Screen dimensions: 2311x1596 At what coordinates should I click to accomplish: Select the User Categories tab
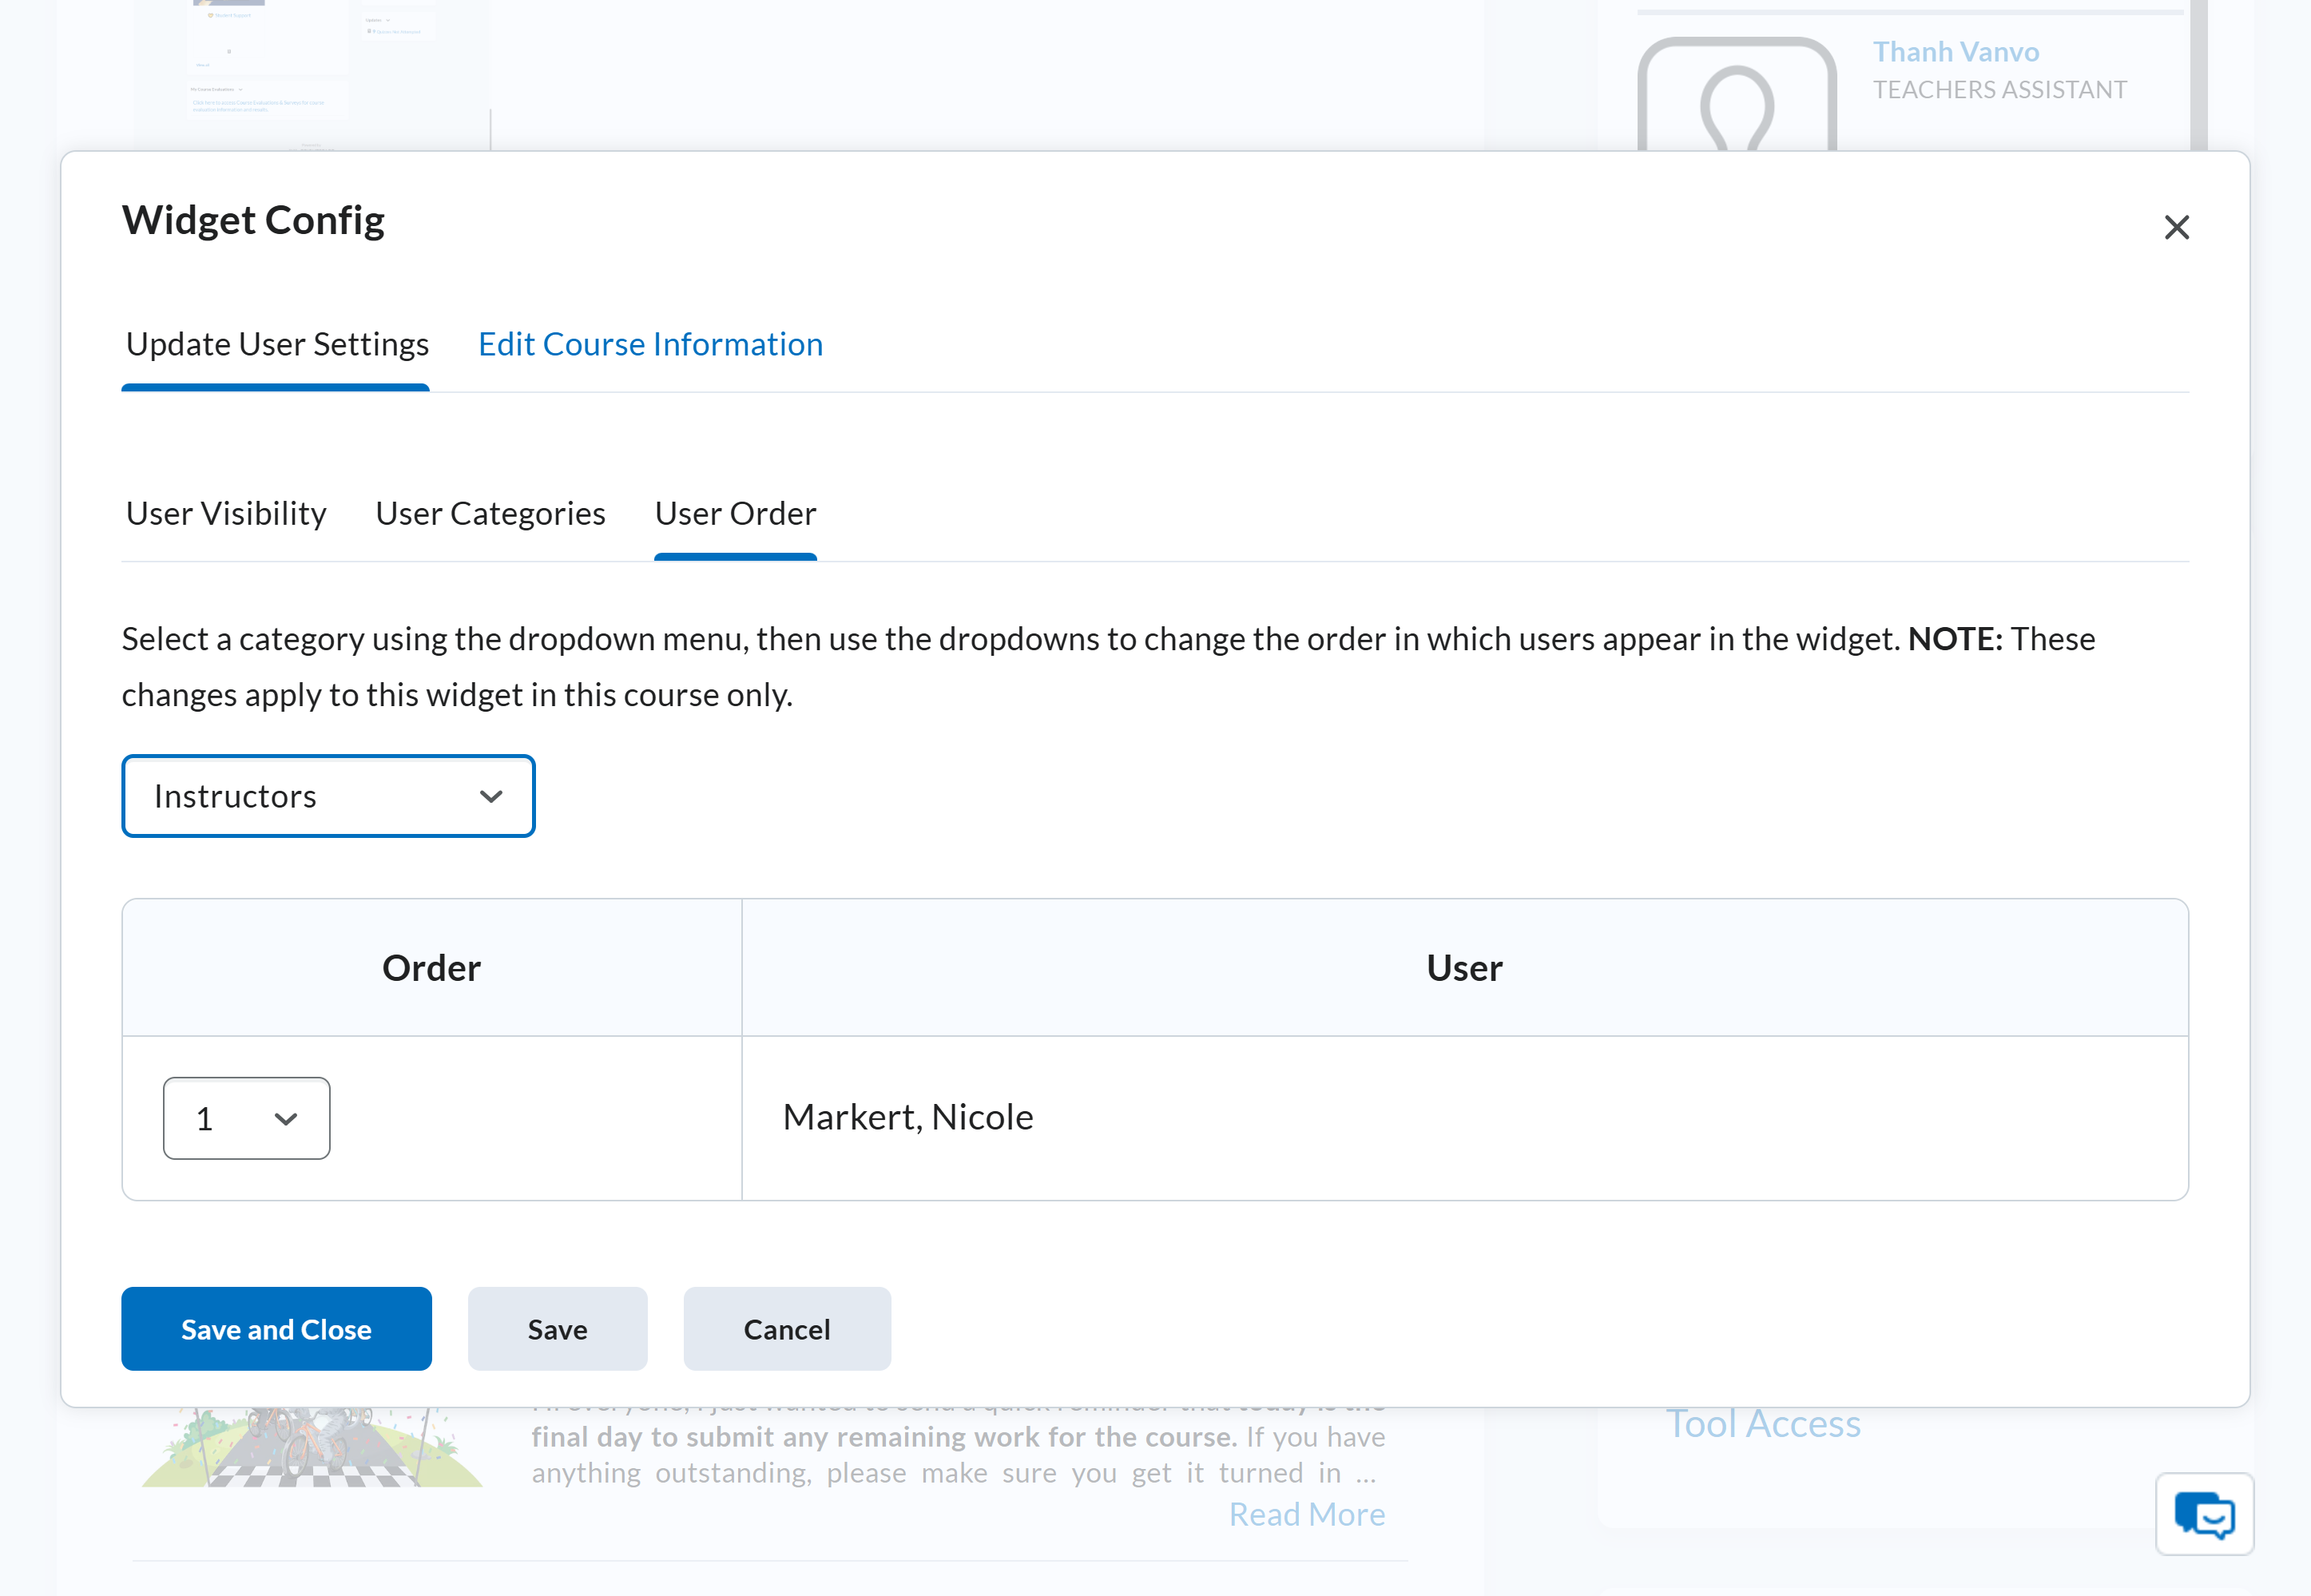490,514
